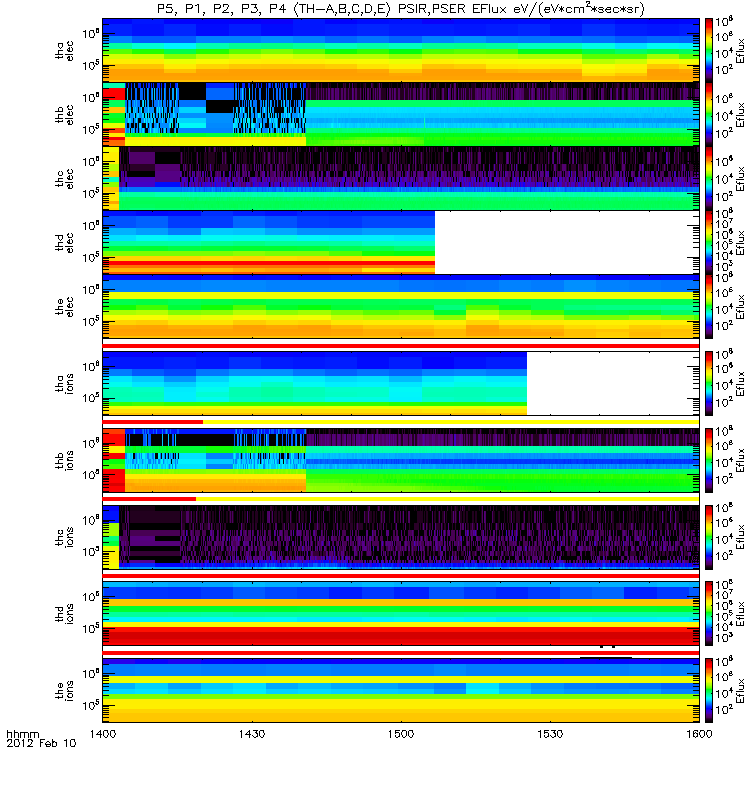Select the 'thc elec' axis label
750x800 pixels.
(65, 179)
